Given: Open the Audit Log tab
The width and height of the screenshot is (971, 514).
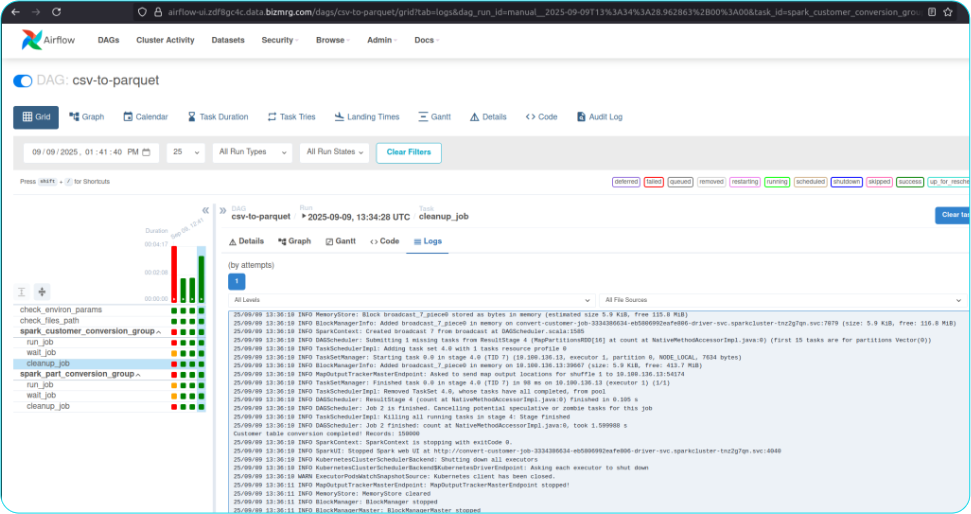Looking at the screenshot, I should coord(599,117).
